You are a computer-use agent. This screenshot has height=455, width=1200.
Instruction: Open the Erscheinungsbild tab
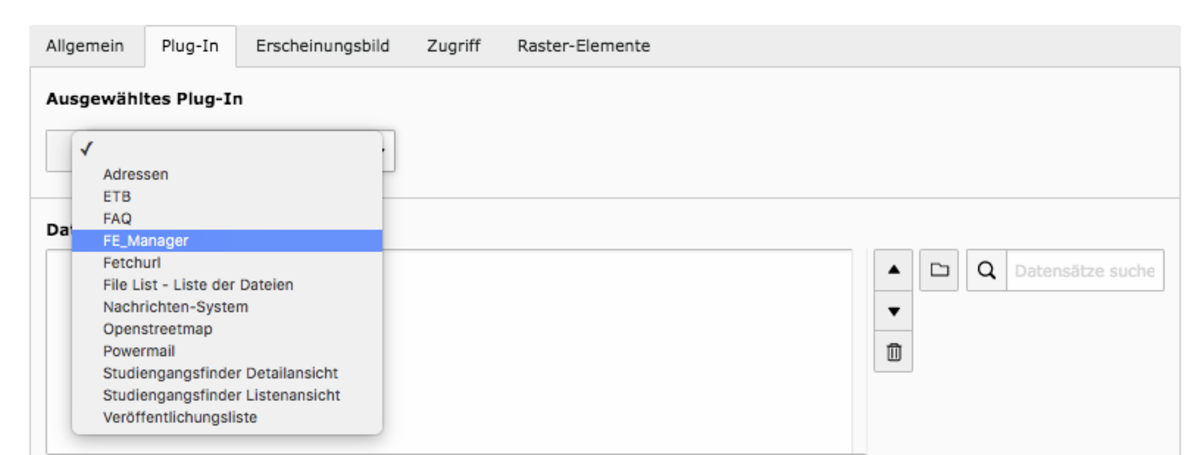pos(322,46)
